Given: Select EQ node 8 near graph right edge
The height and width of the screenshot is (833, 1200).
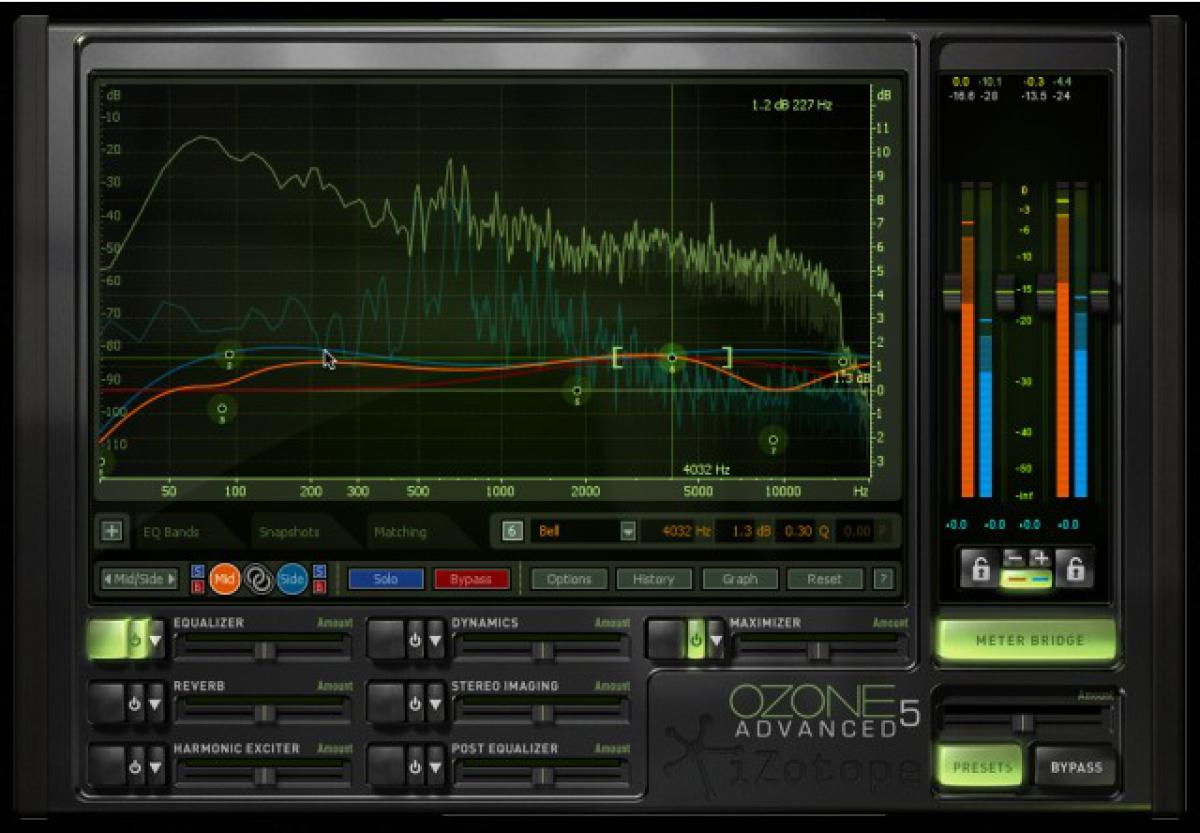Looking at the screenshot, I should [x=844, y=362].
